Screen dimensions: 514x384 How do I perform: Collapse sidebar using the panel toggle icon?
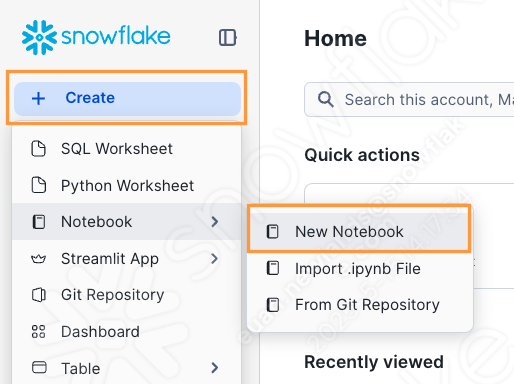pos(228,37)
